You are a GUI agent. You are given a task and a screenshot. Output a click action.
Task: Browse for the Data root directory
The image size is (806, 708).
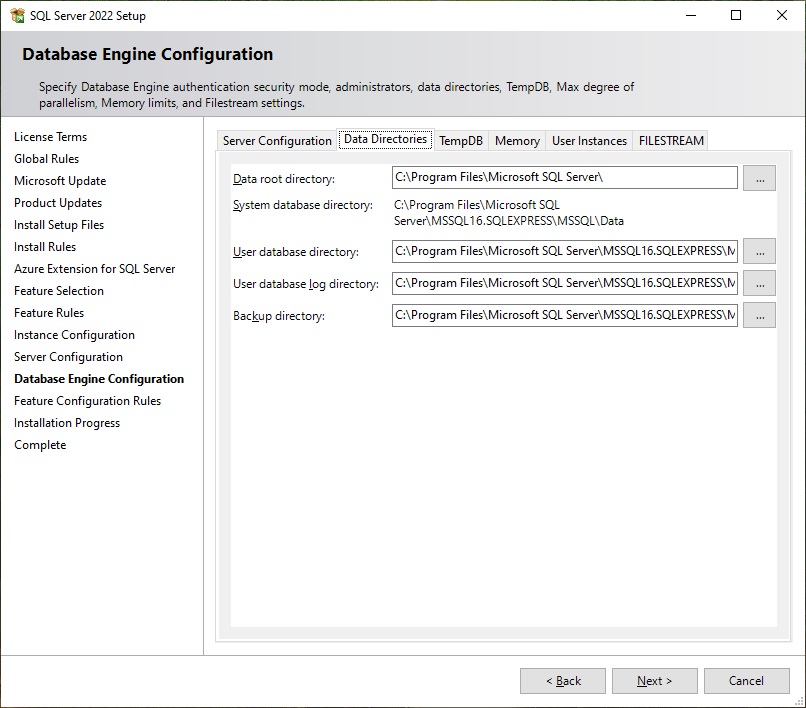759,178
